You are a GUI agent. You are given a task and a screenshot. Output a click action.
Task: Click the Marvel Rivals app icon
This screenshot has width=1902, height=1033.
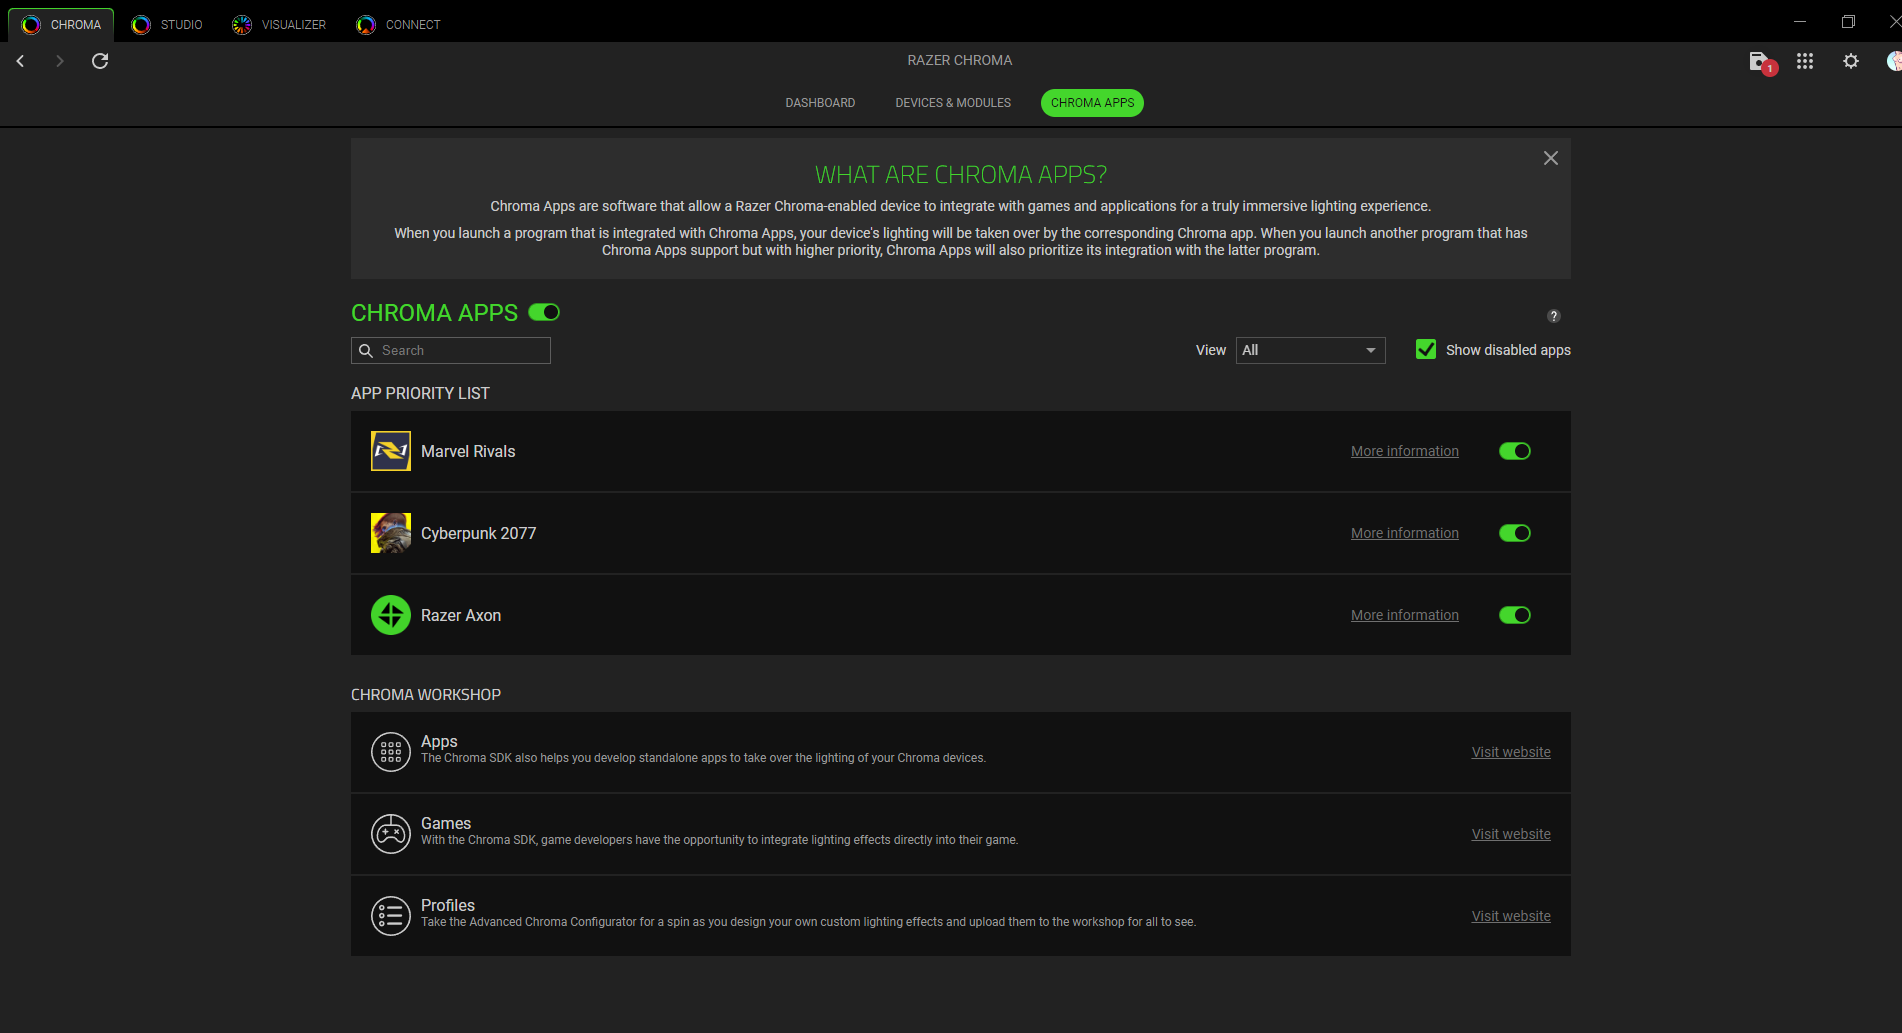point(391,451)
